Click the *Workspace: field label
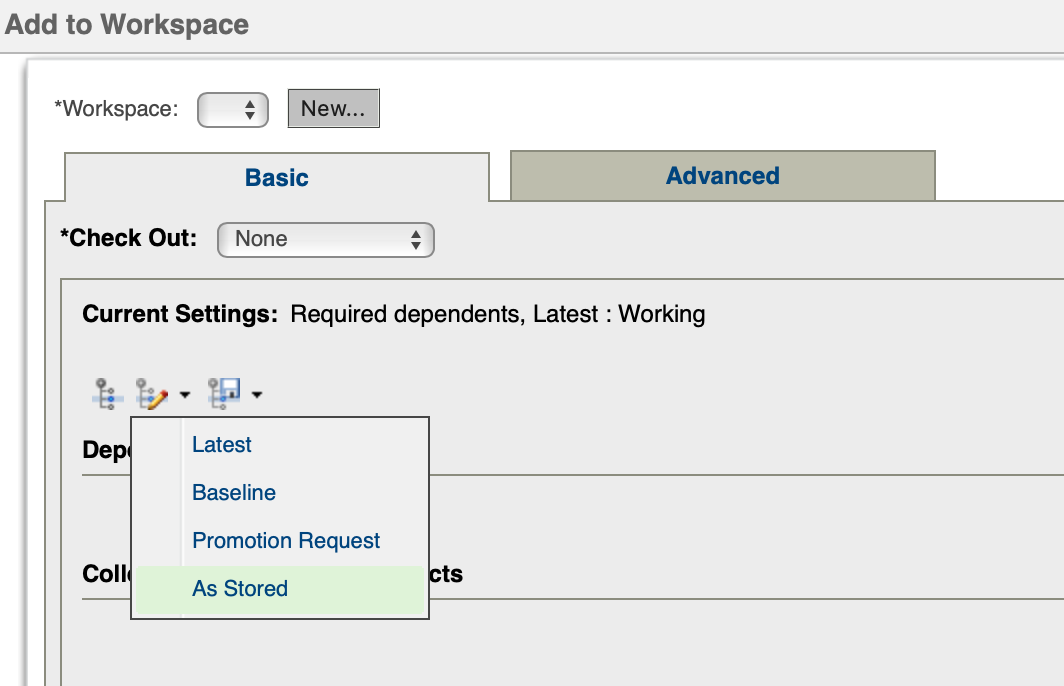The height and width of the screenshot is (686, 1064). pyautogui.click(x=116, y=109)
